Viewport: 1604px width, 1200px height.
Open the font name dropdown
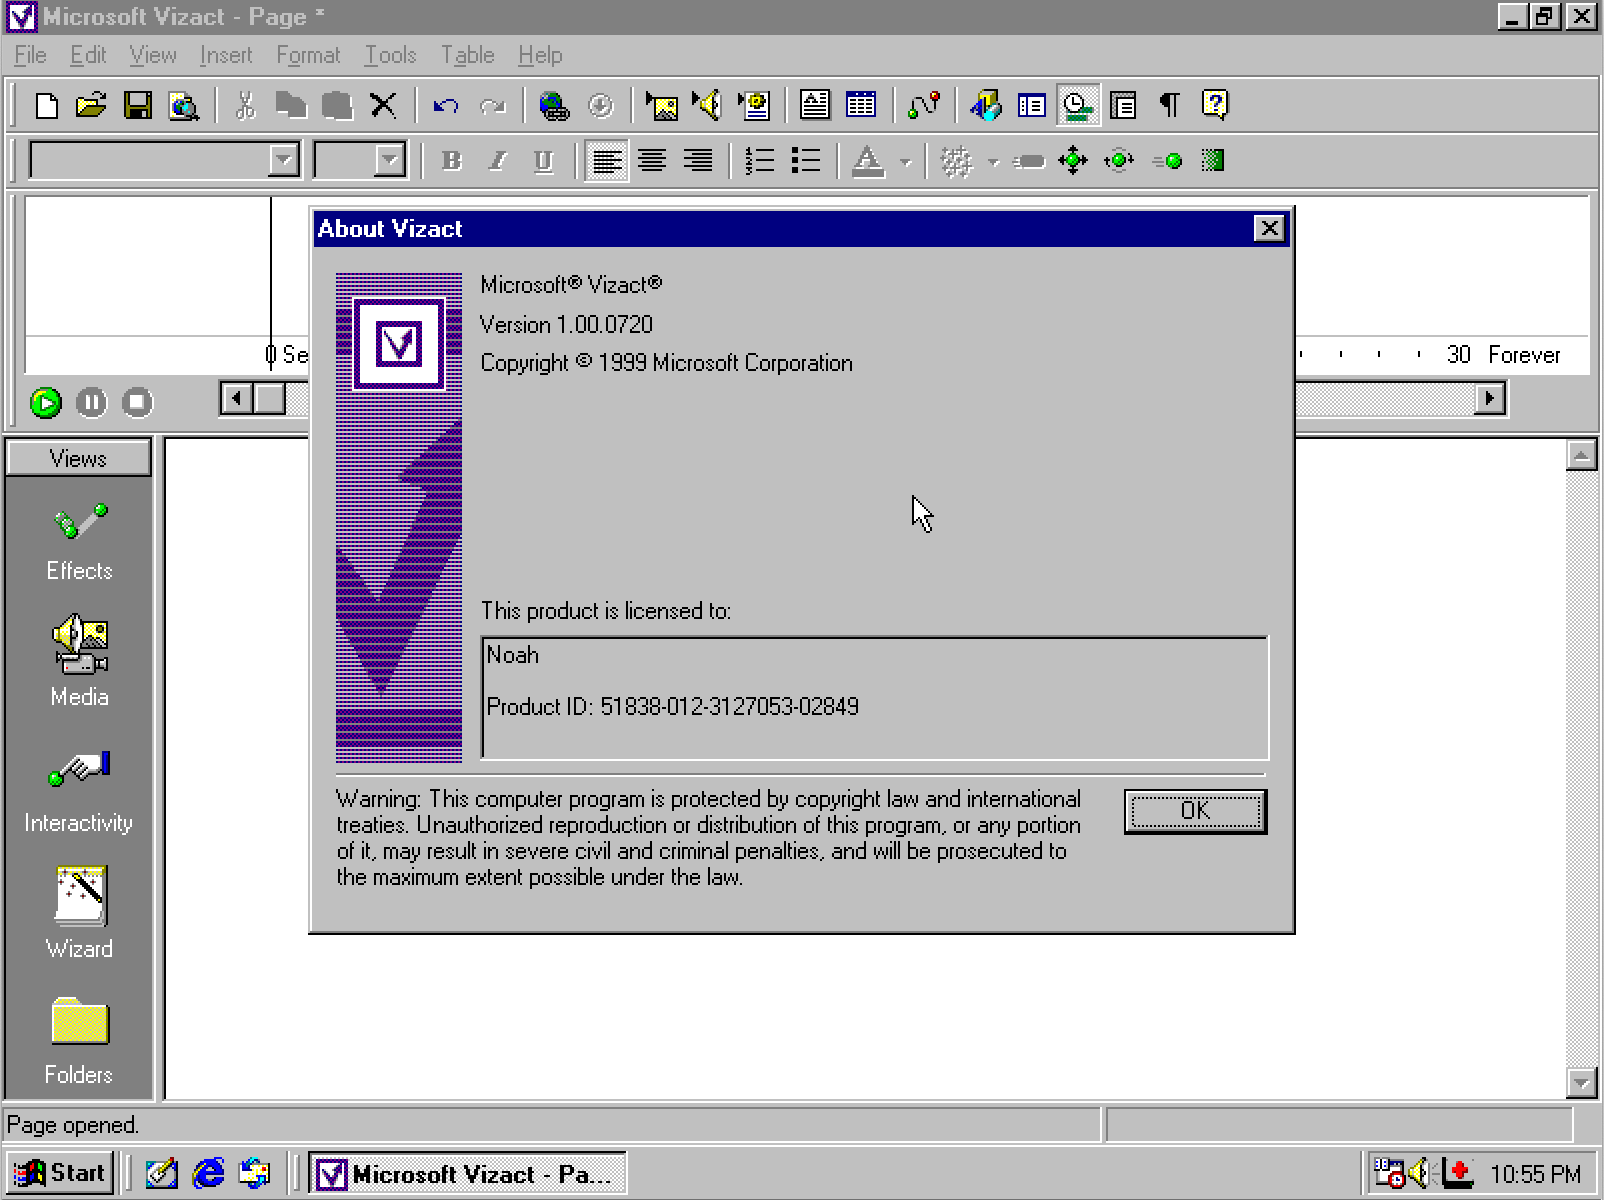coord(284,160)
